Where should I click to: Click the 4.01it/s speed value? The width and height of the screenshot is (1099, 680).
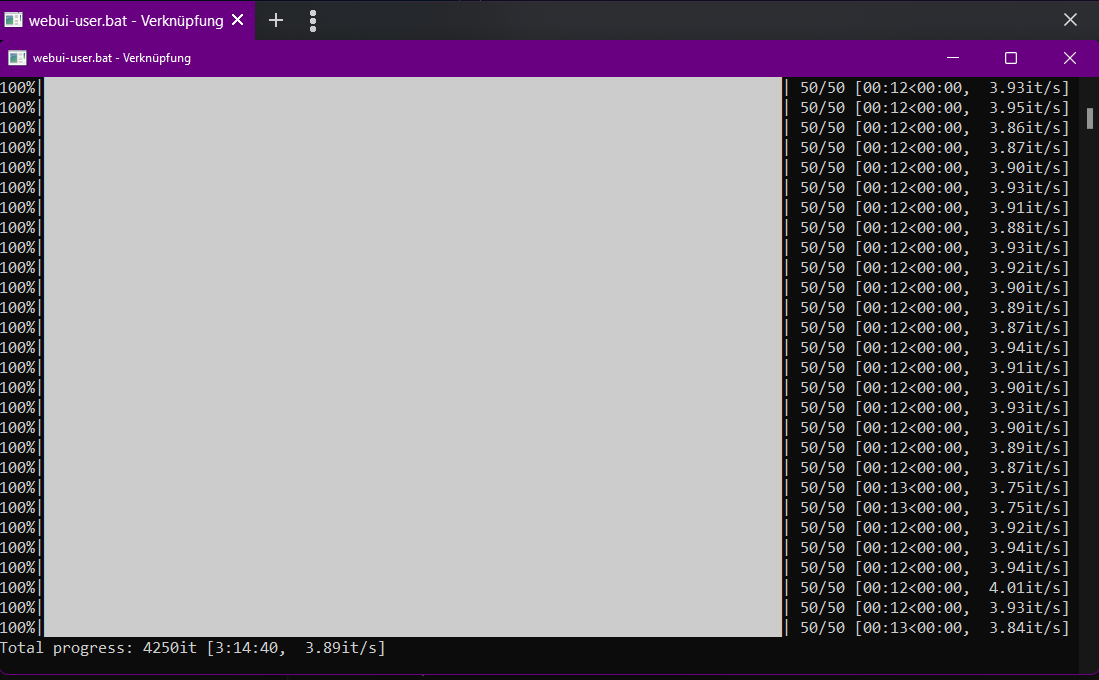1029,588
